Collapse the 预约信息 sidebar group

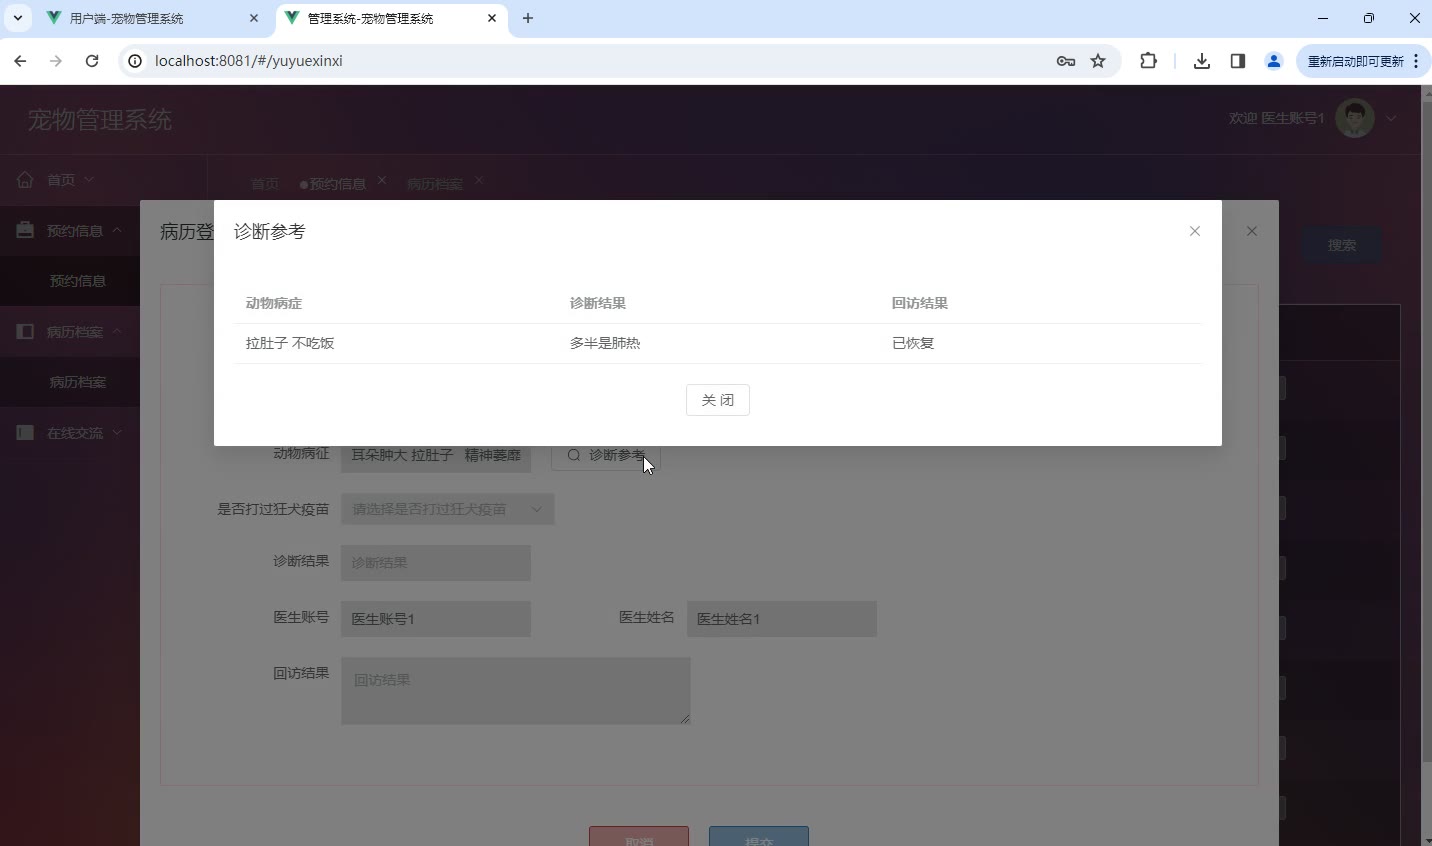point(70,230)
